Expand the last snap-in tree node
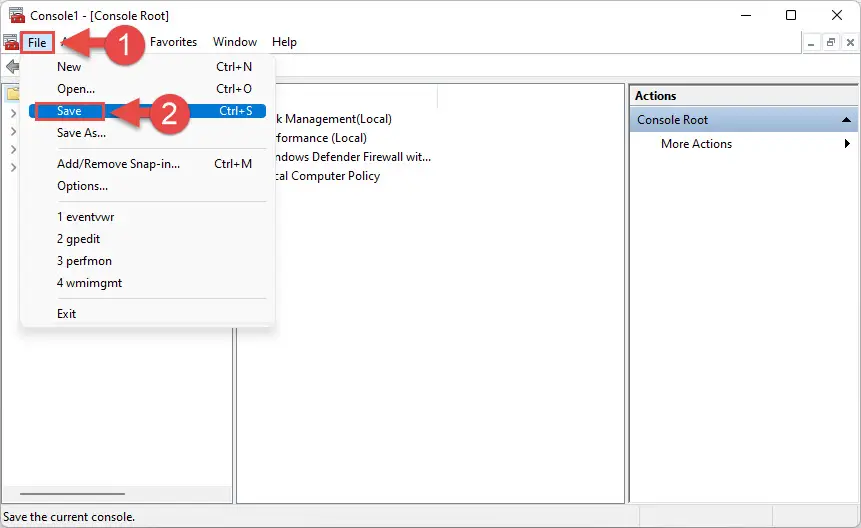 point(13,167)
